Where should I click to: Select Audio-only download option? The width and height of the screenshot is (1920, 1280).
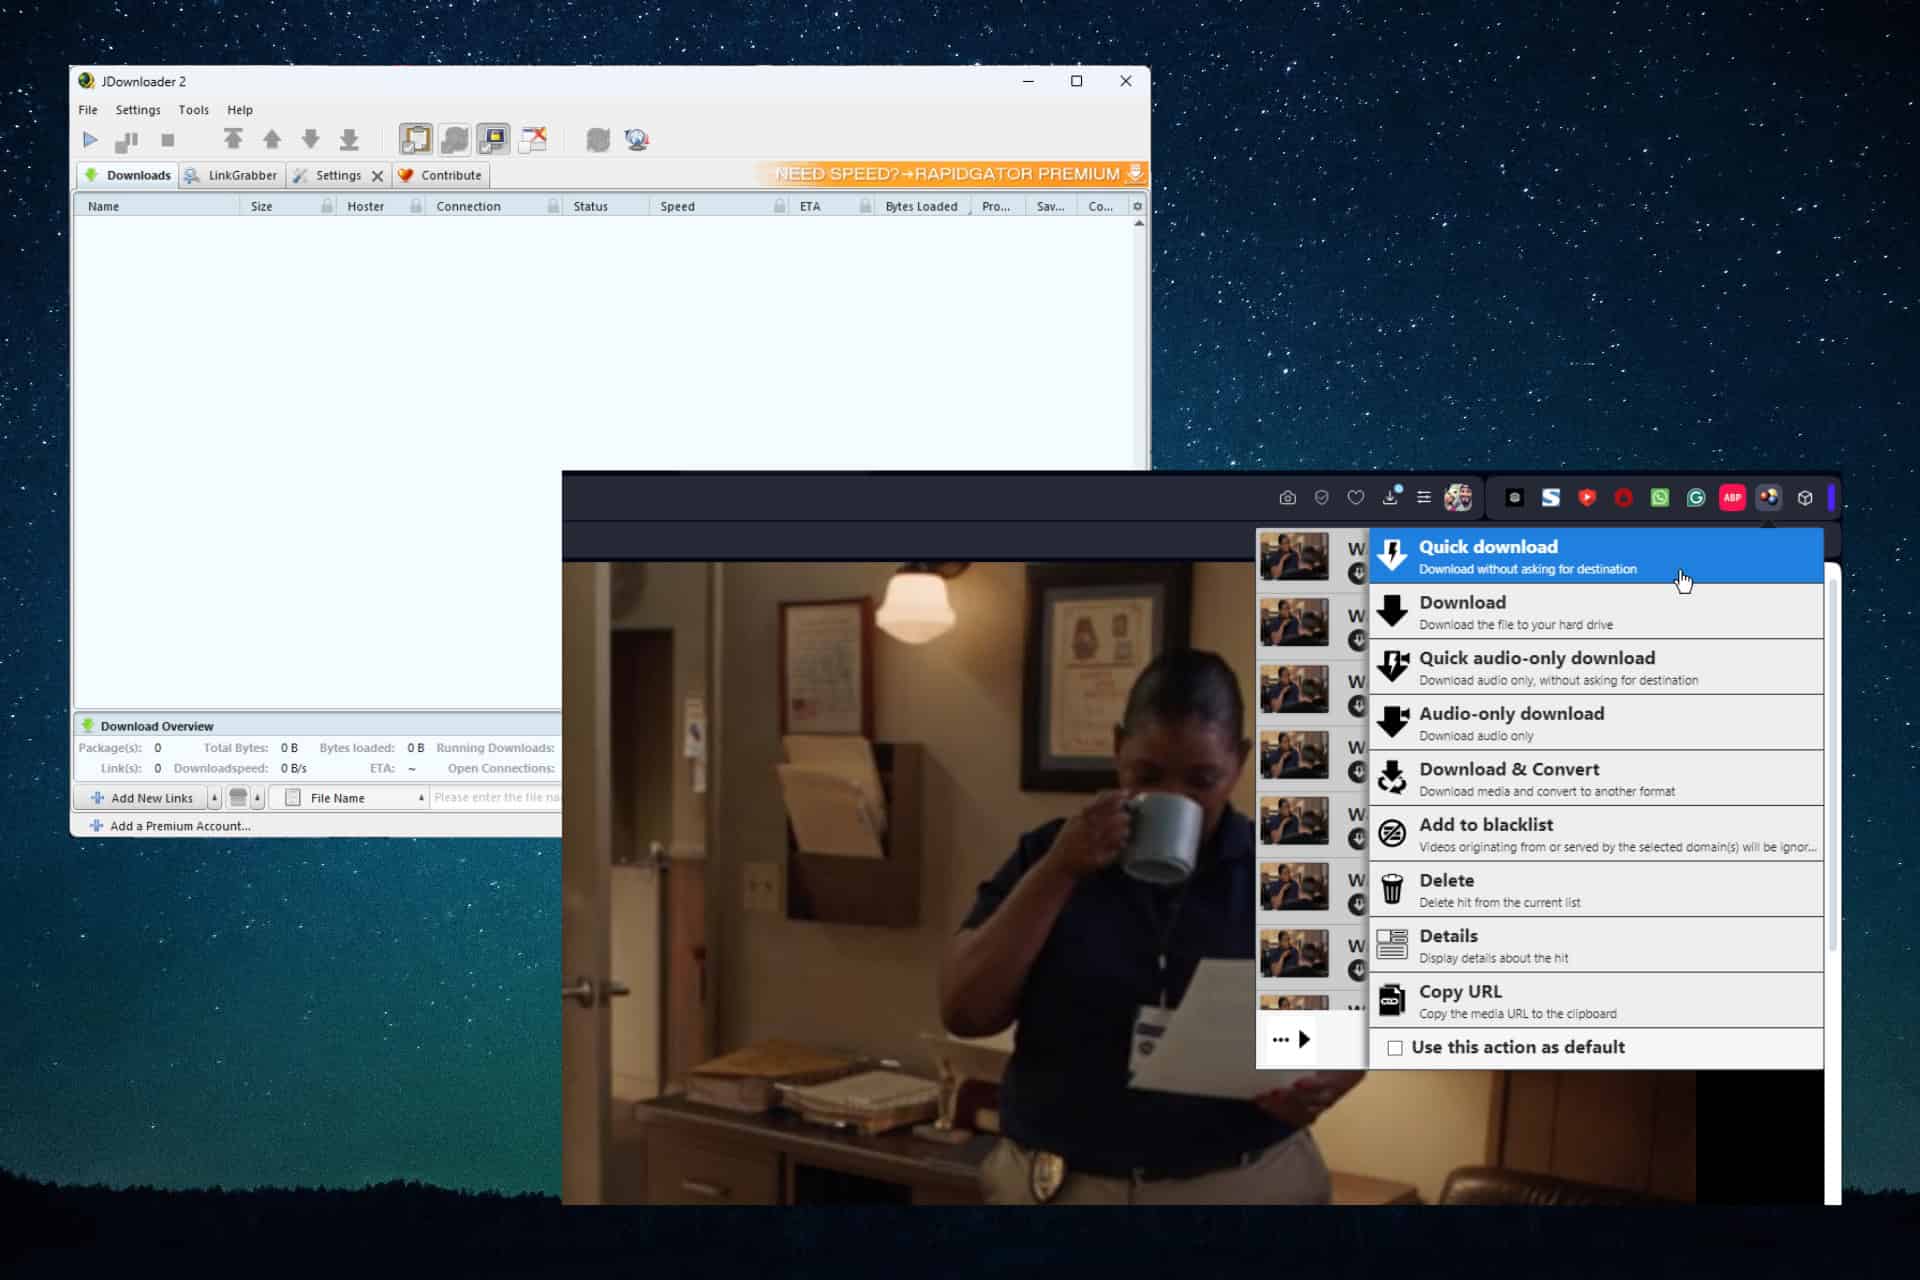click(x=1596, y=723)
